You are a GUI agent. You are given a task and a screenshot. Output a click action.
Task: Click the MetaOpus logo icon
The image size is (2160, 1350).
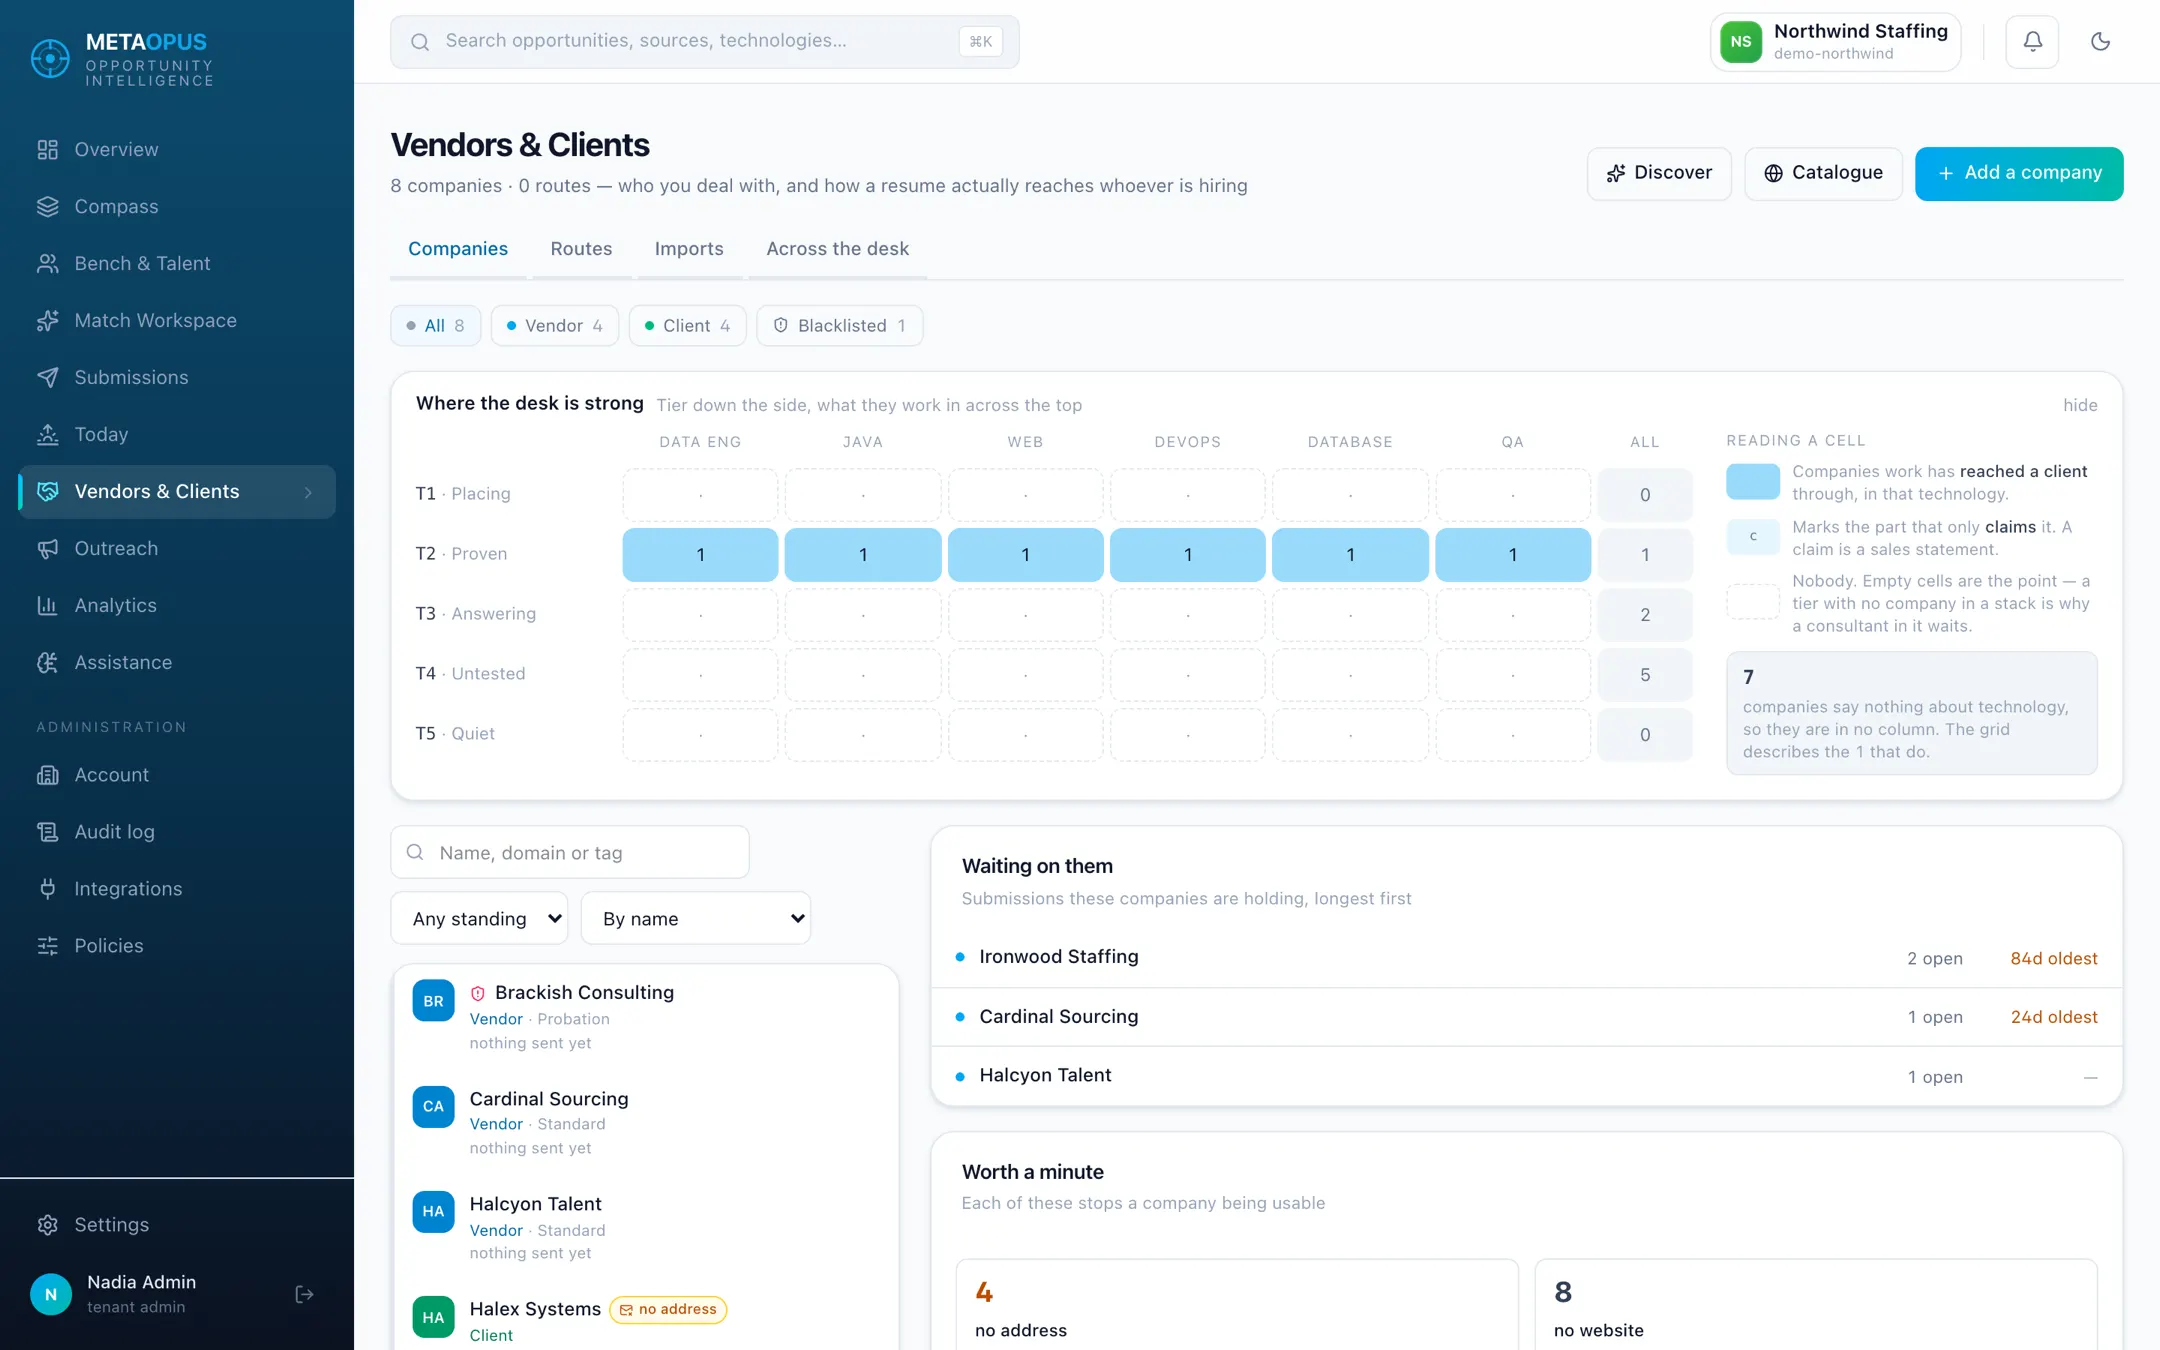click(x=50, y=58)
